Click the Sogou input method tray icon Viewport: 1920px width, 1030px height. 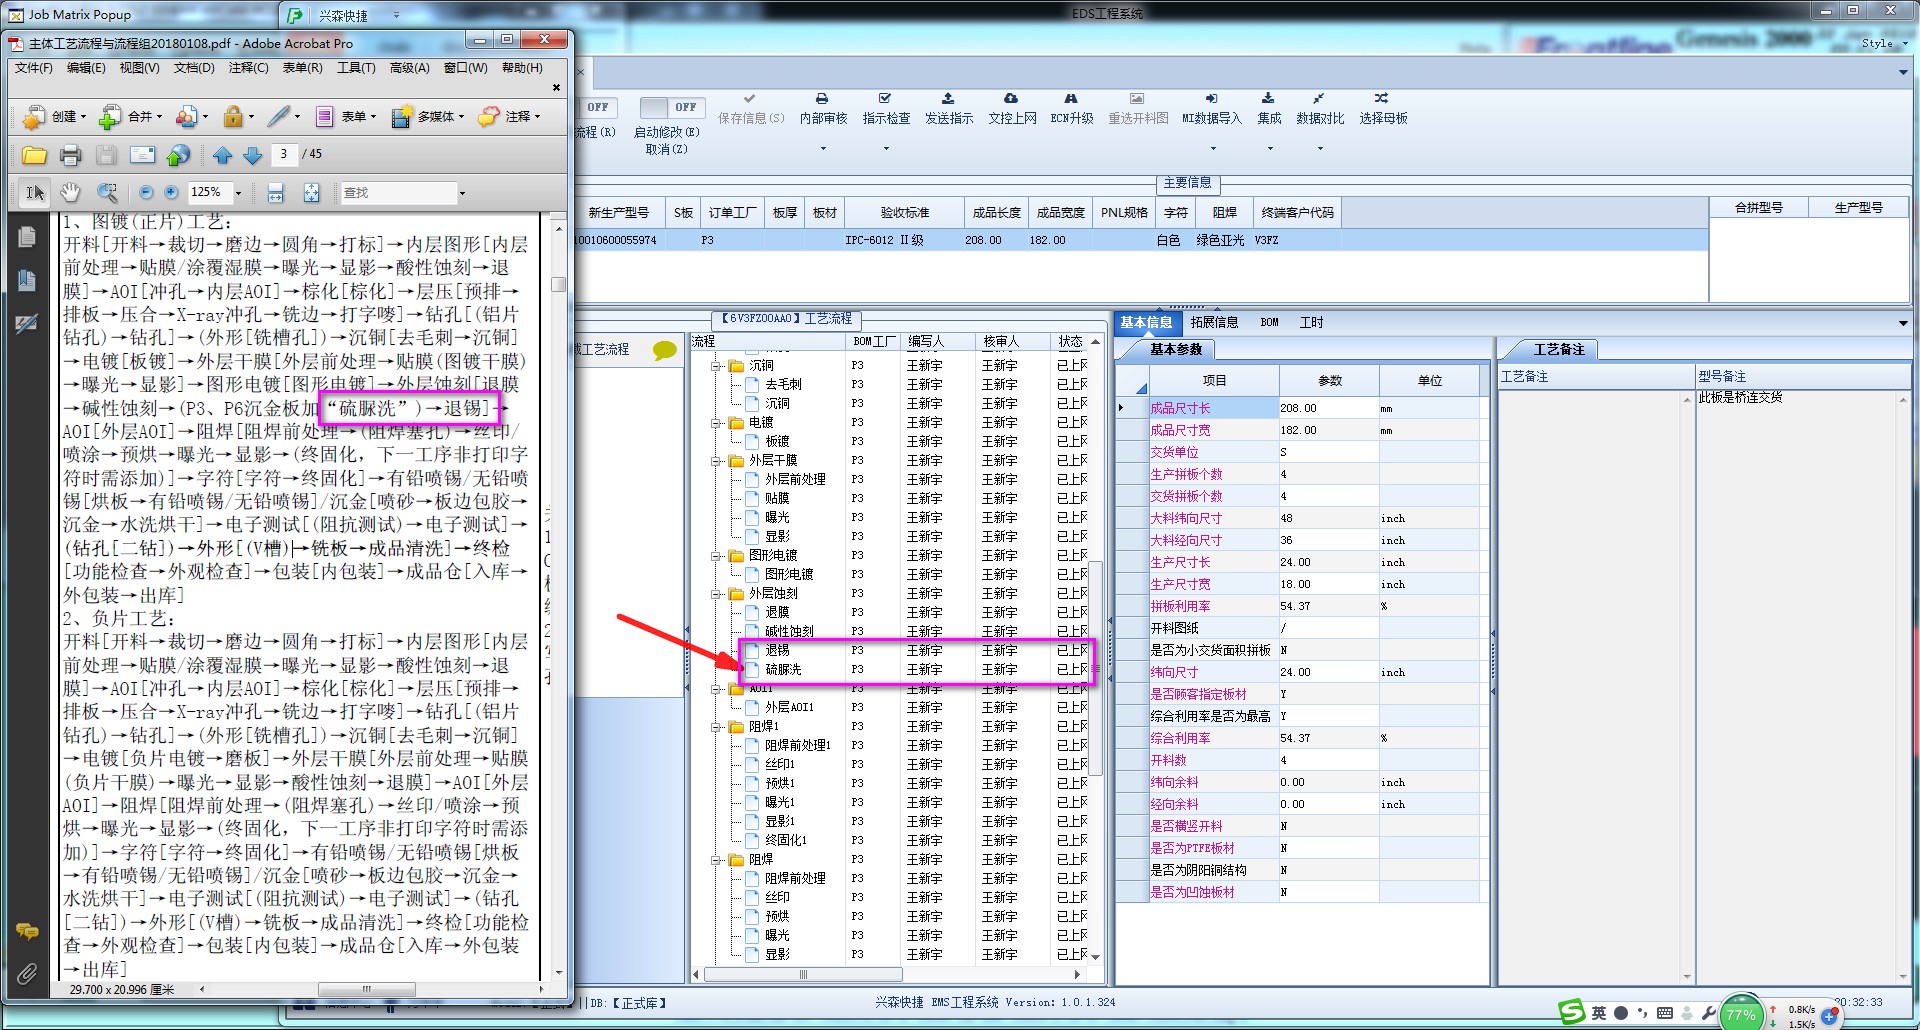click(1572, 1012)
